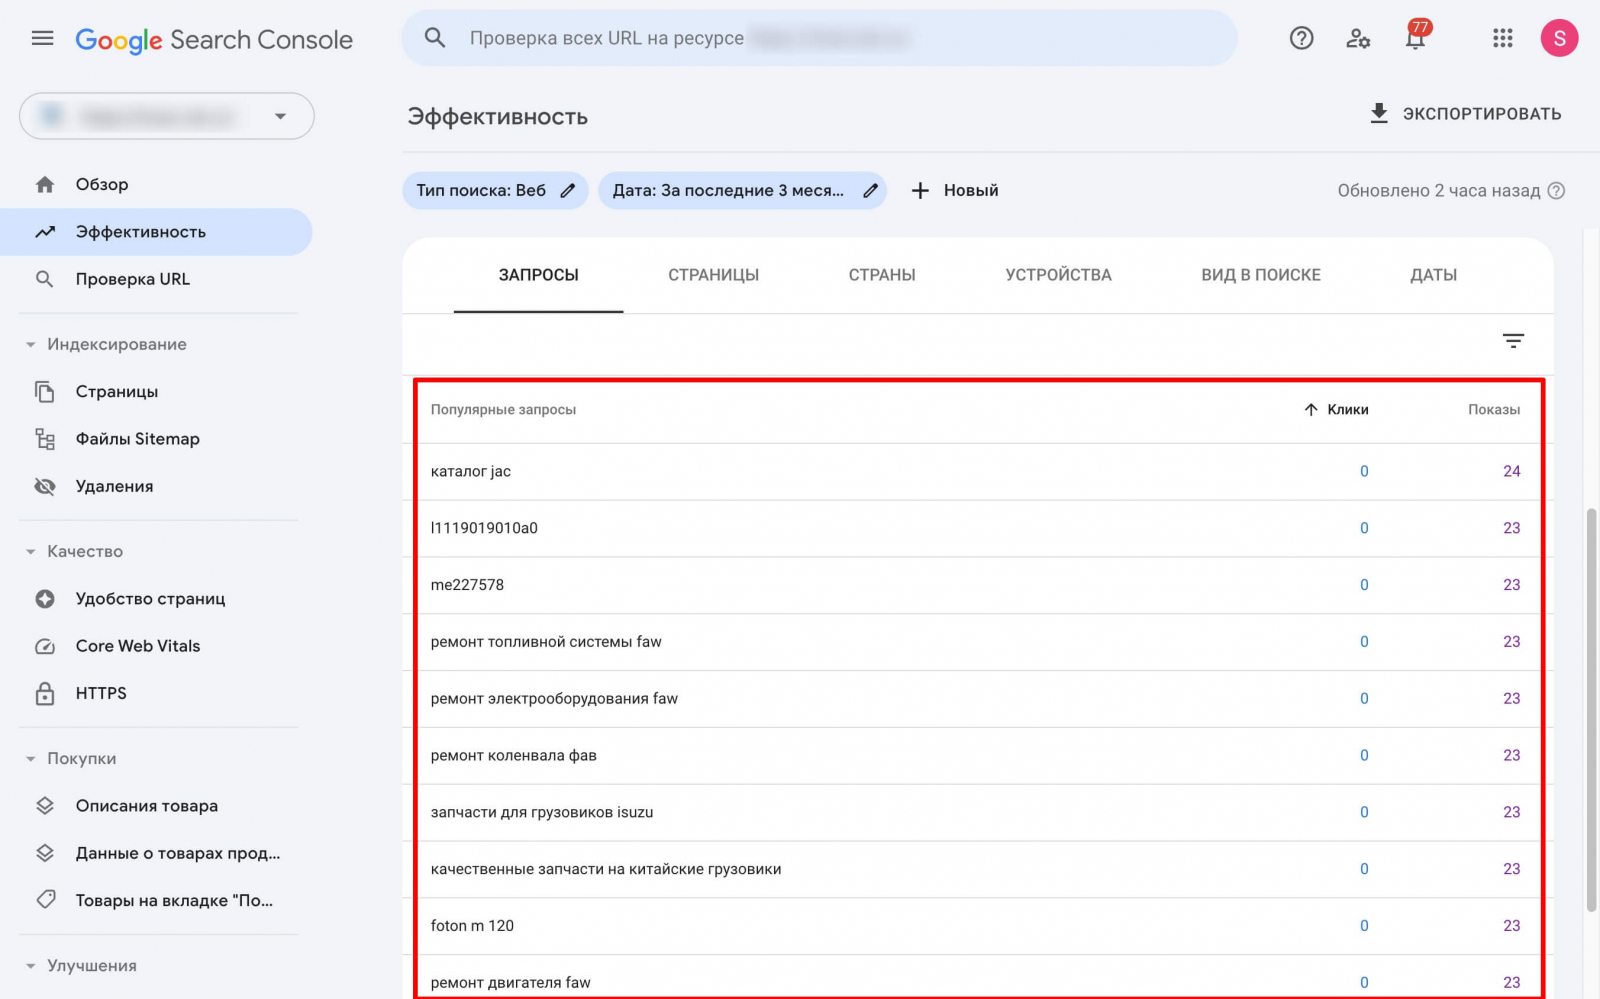Collapse the Покупки section
The image size is (1600, 999).
(31, 759)
